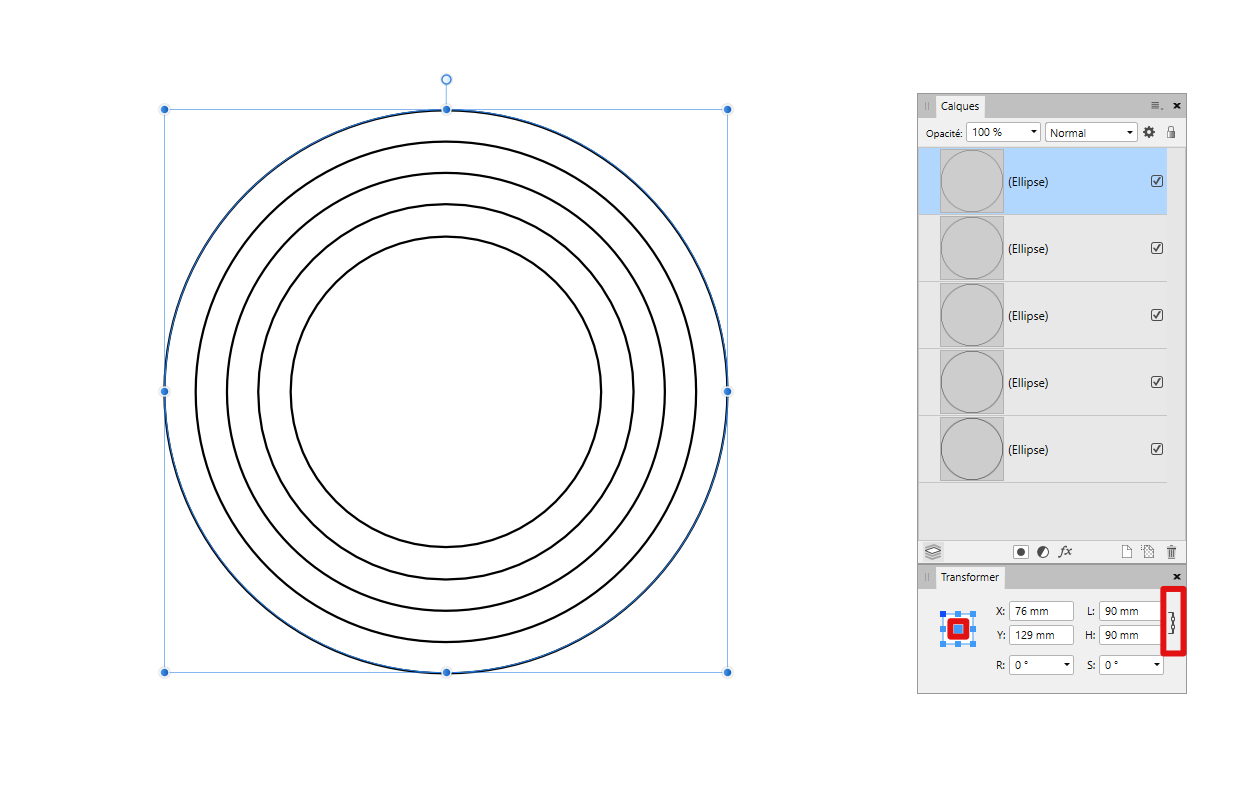Viewport: 1240px width, 807px height.
Task: Click the bottom-right corner selection handle
Action: (x=727, y=672)
